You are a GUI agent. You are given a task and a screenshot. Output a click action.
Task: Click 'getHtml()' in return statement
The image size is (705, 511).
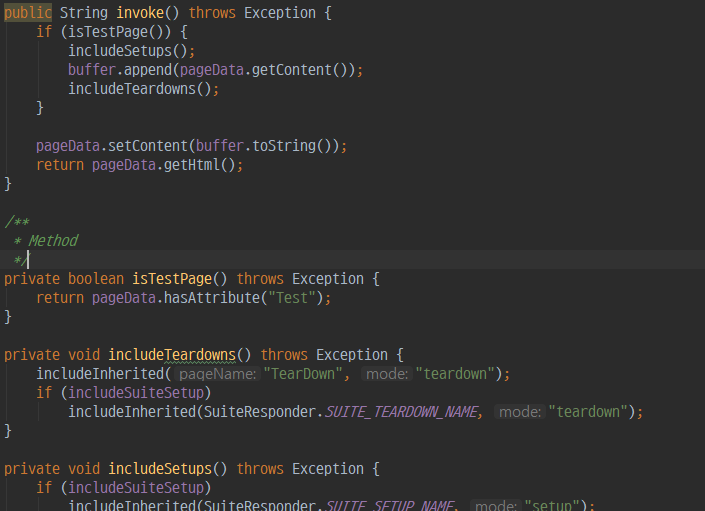point(199,165)
